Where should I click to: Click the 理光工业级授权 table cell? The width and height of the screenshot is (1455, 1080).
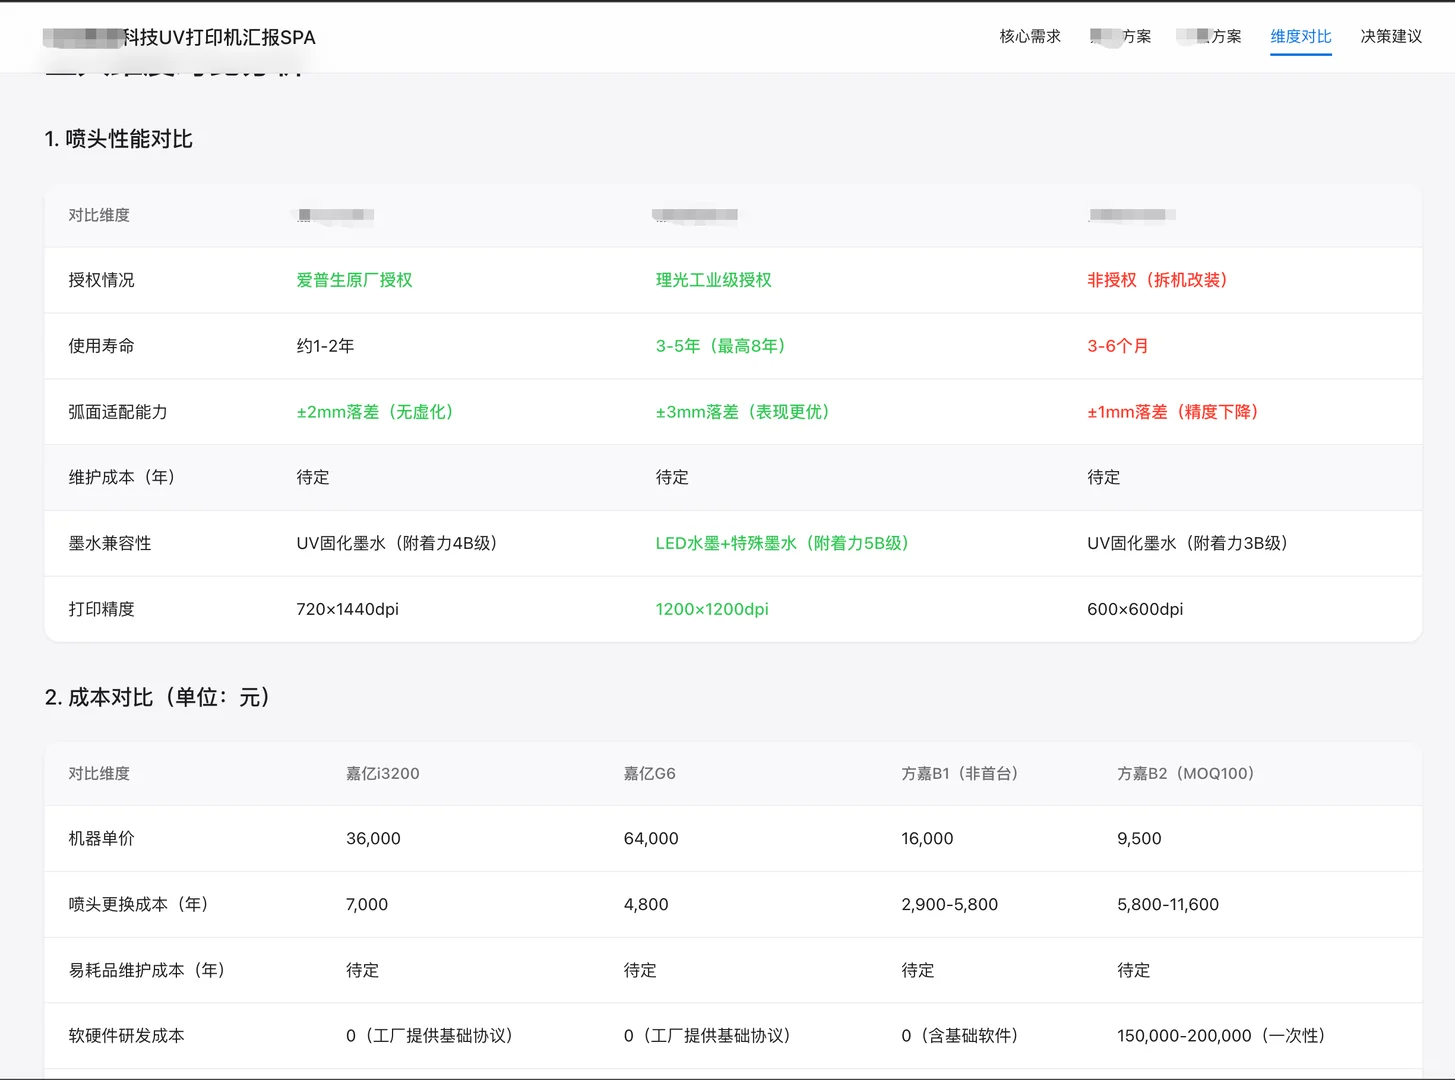[x=714, y=280]
